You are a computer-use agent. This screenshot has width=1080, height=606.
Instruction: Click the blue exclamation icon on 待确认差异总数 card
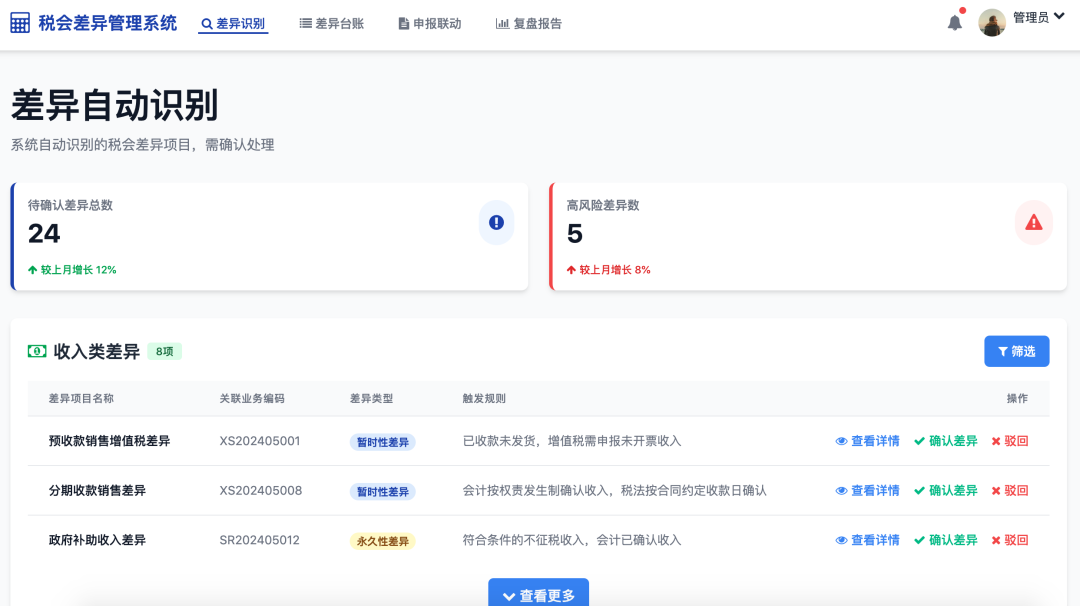click(496, 222)
